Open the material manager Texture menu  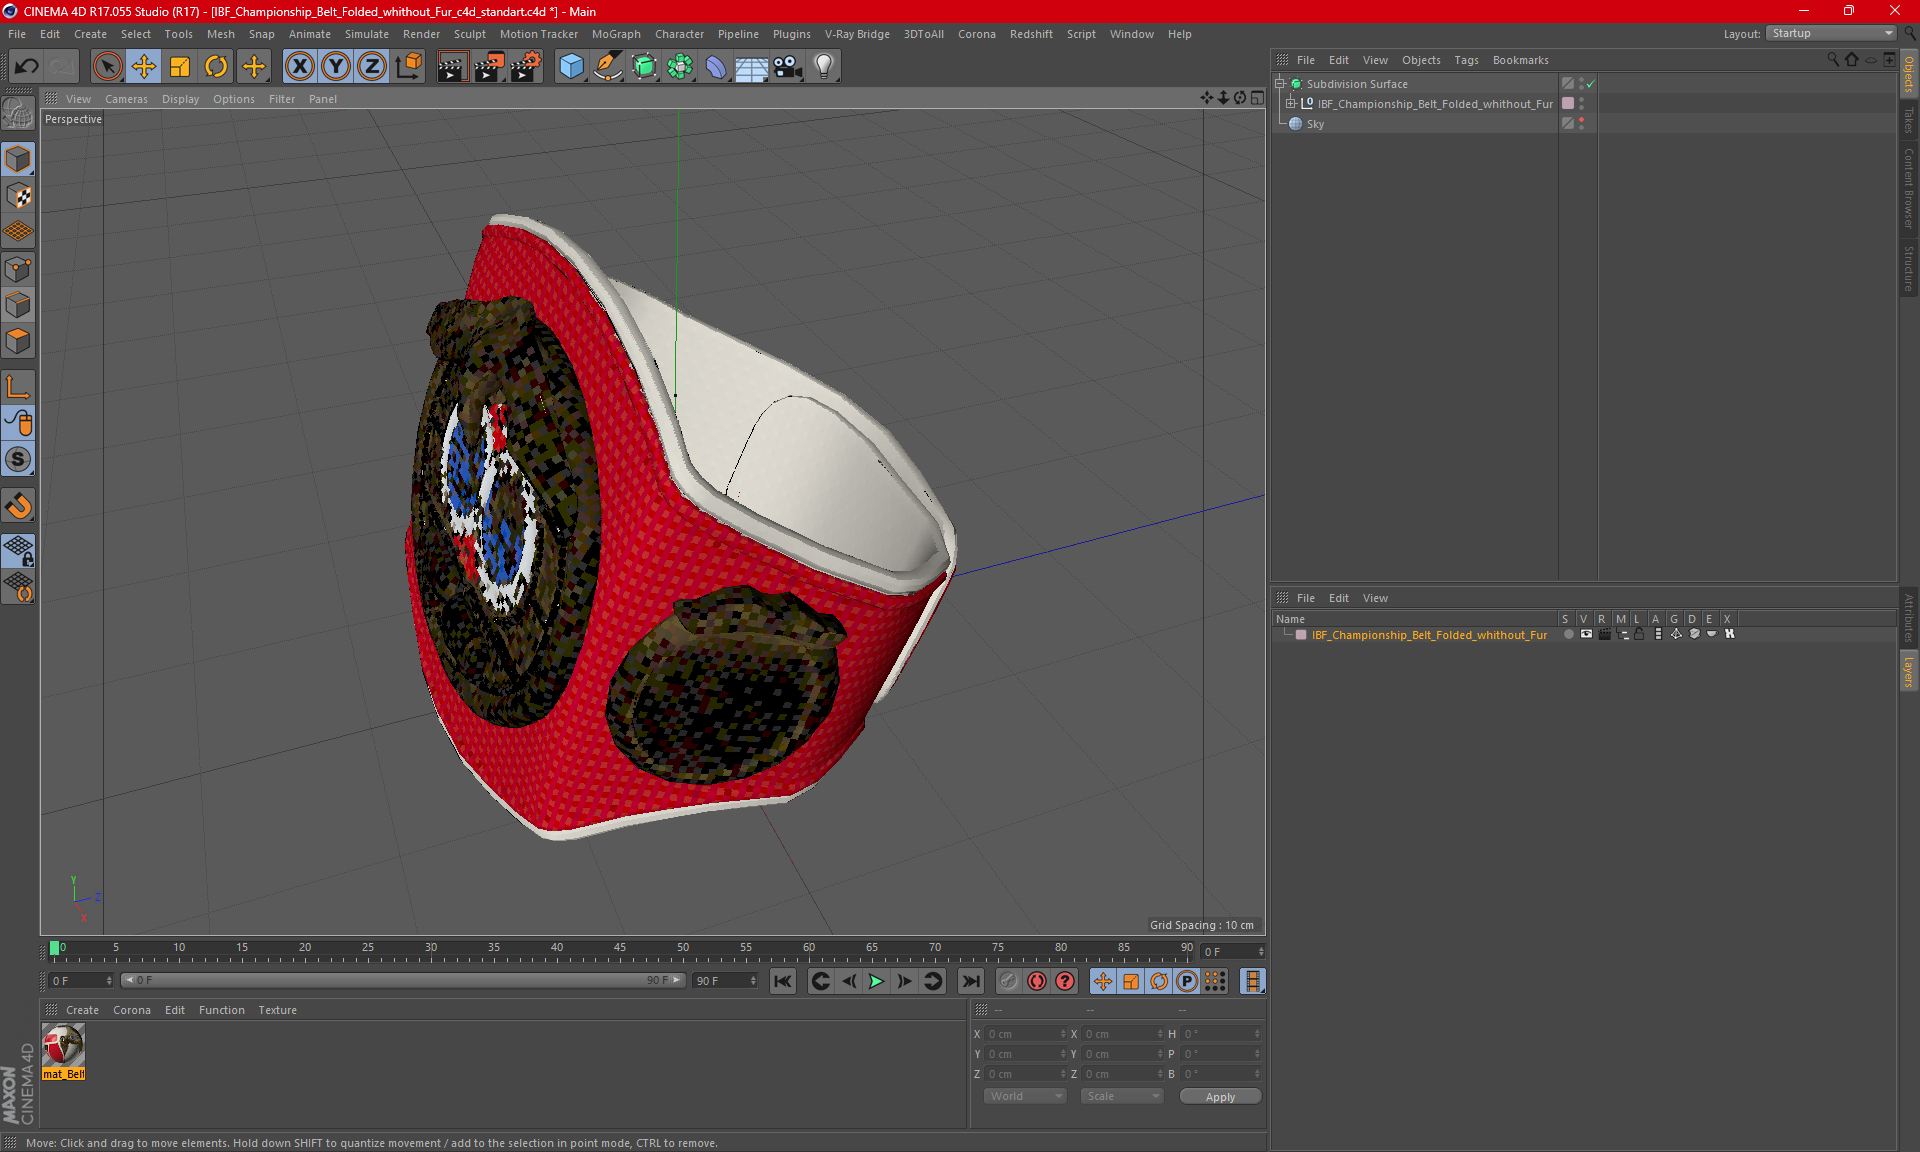pos(277,1010)
